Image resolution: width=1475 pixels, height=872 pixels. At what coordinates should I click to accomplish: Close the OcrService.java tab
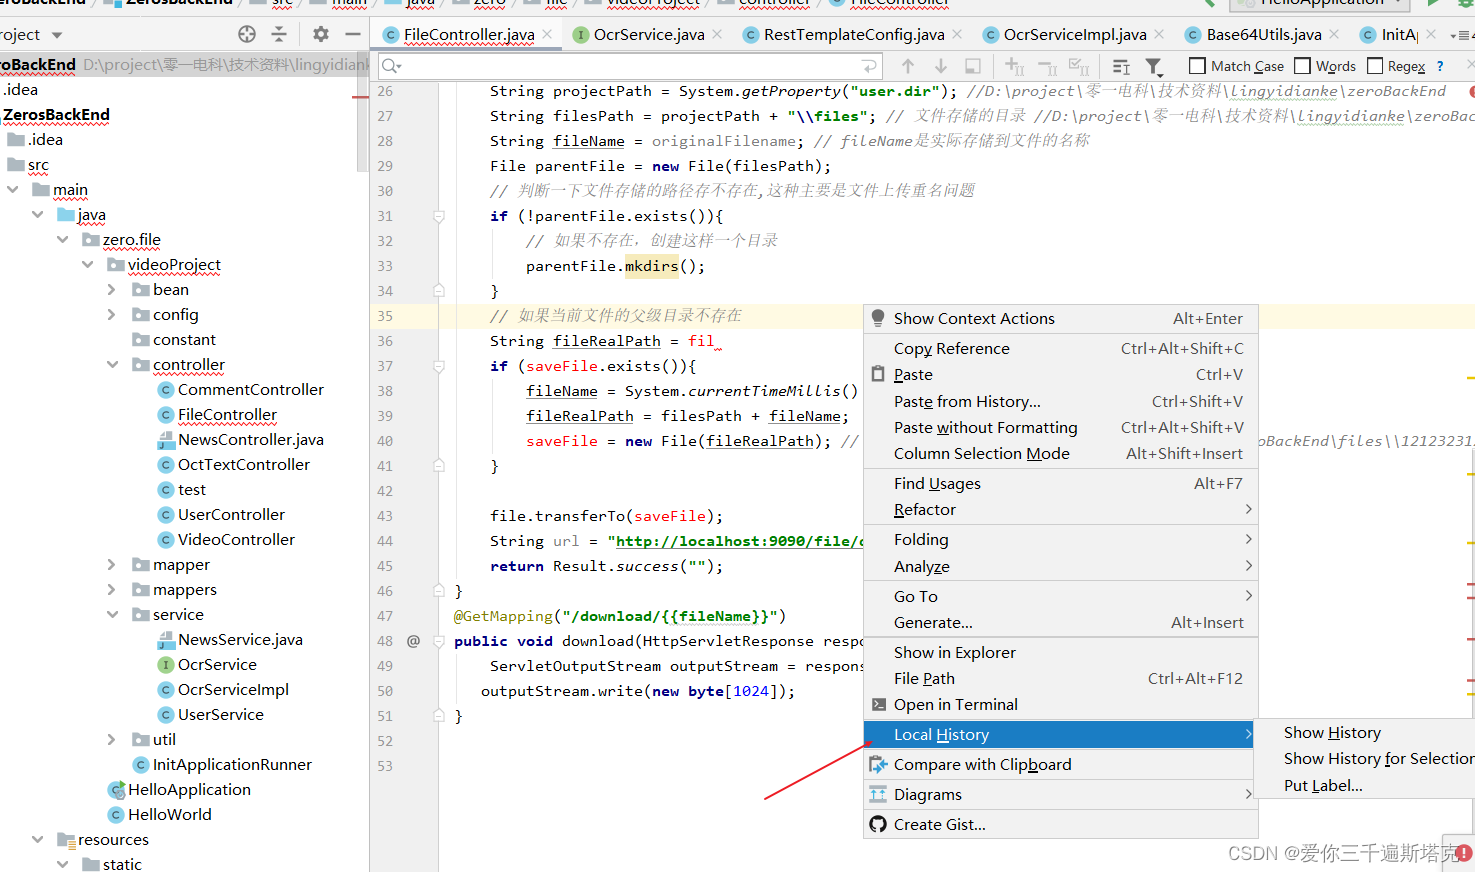717,34
